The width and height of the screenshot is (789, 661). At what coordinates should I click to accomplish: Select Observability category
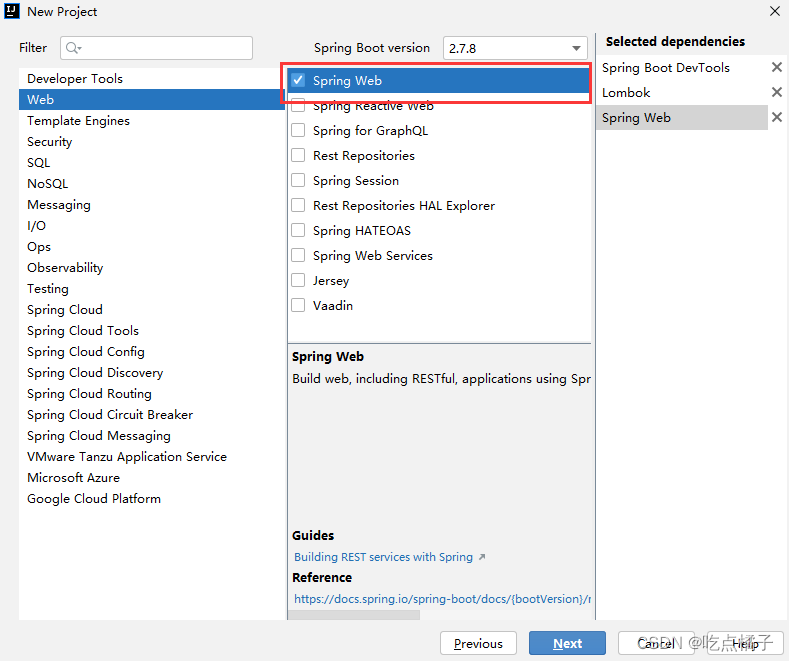click(x=151, y=268)
